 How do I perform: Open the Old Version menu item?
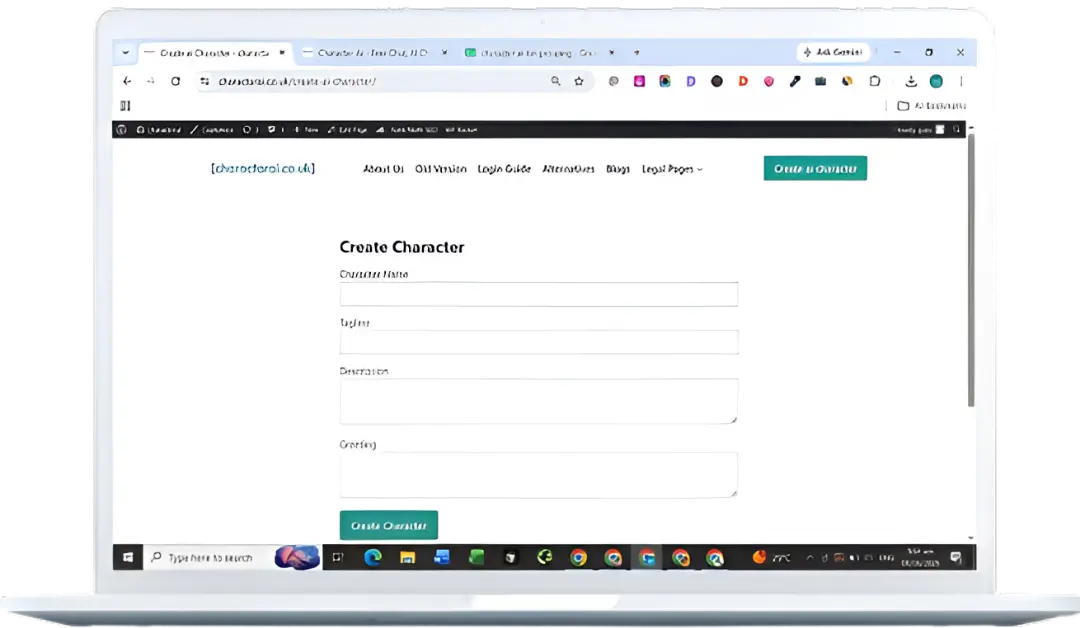pos(441,169)
